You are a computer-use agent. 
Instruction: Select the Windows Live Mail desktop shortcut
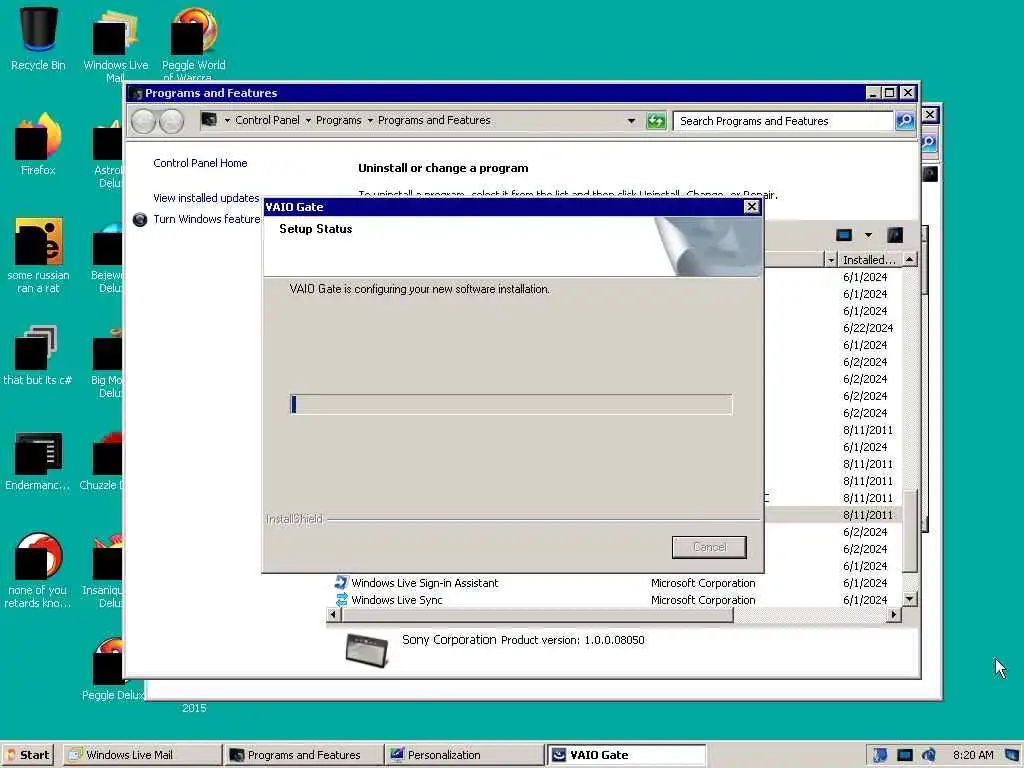tap(115, 44)
